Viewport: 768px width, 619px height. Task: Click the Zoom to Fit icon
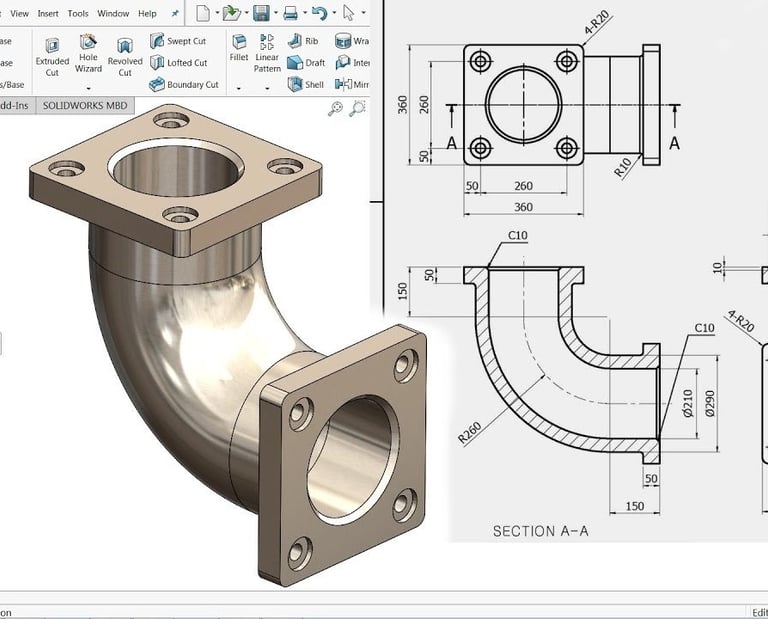click(336, 109)
